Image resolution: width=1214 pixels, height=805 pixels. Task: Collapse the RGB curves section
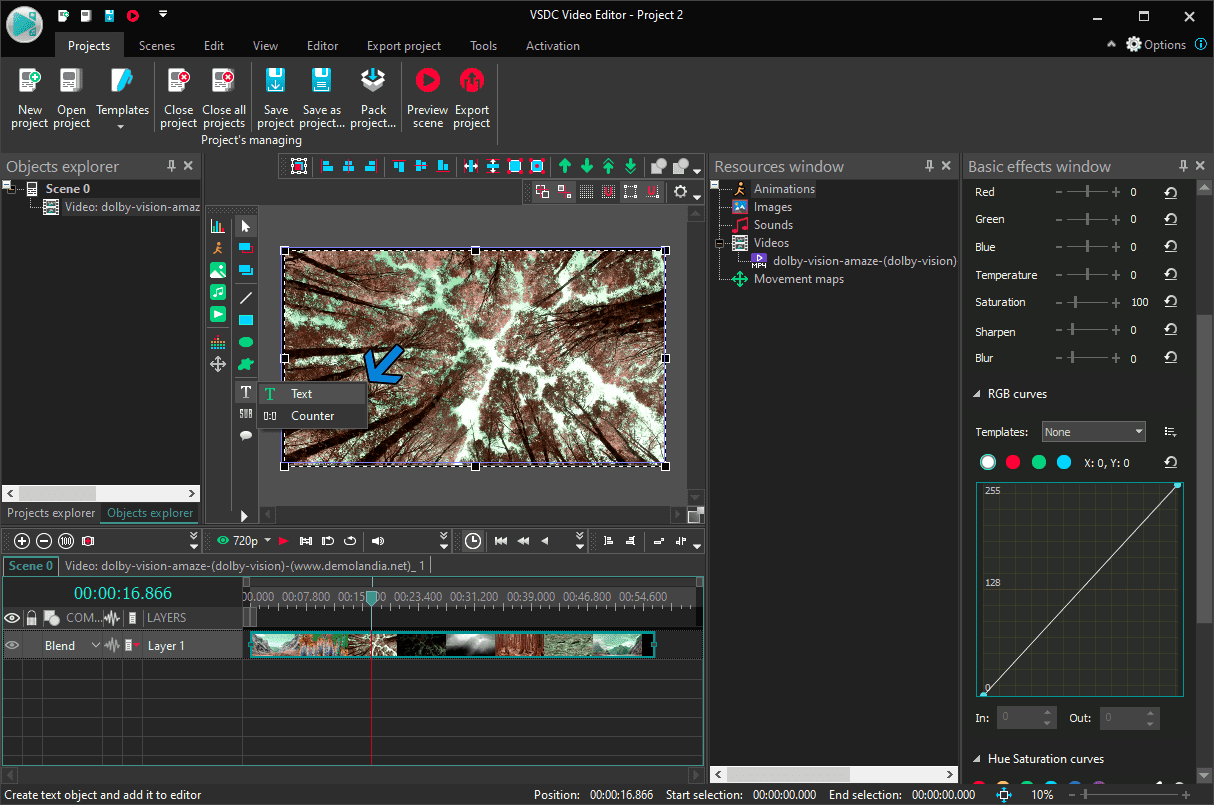(x=977, y=394)
